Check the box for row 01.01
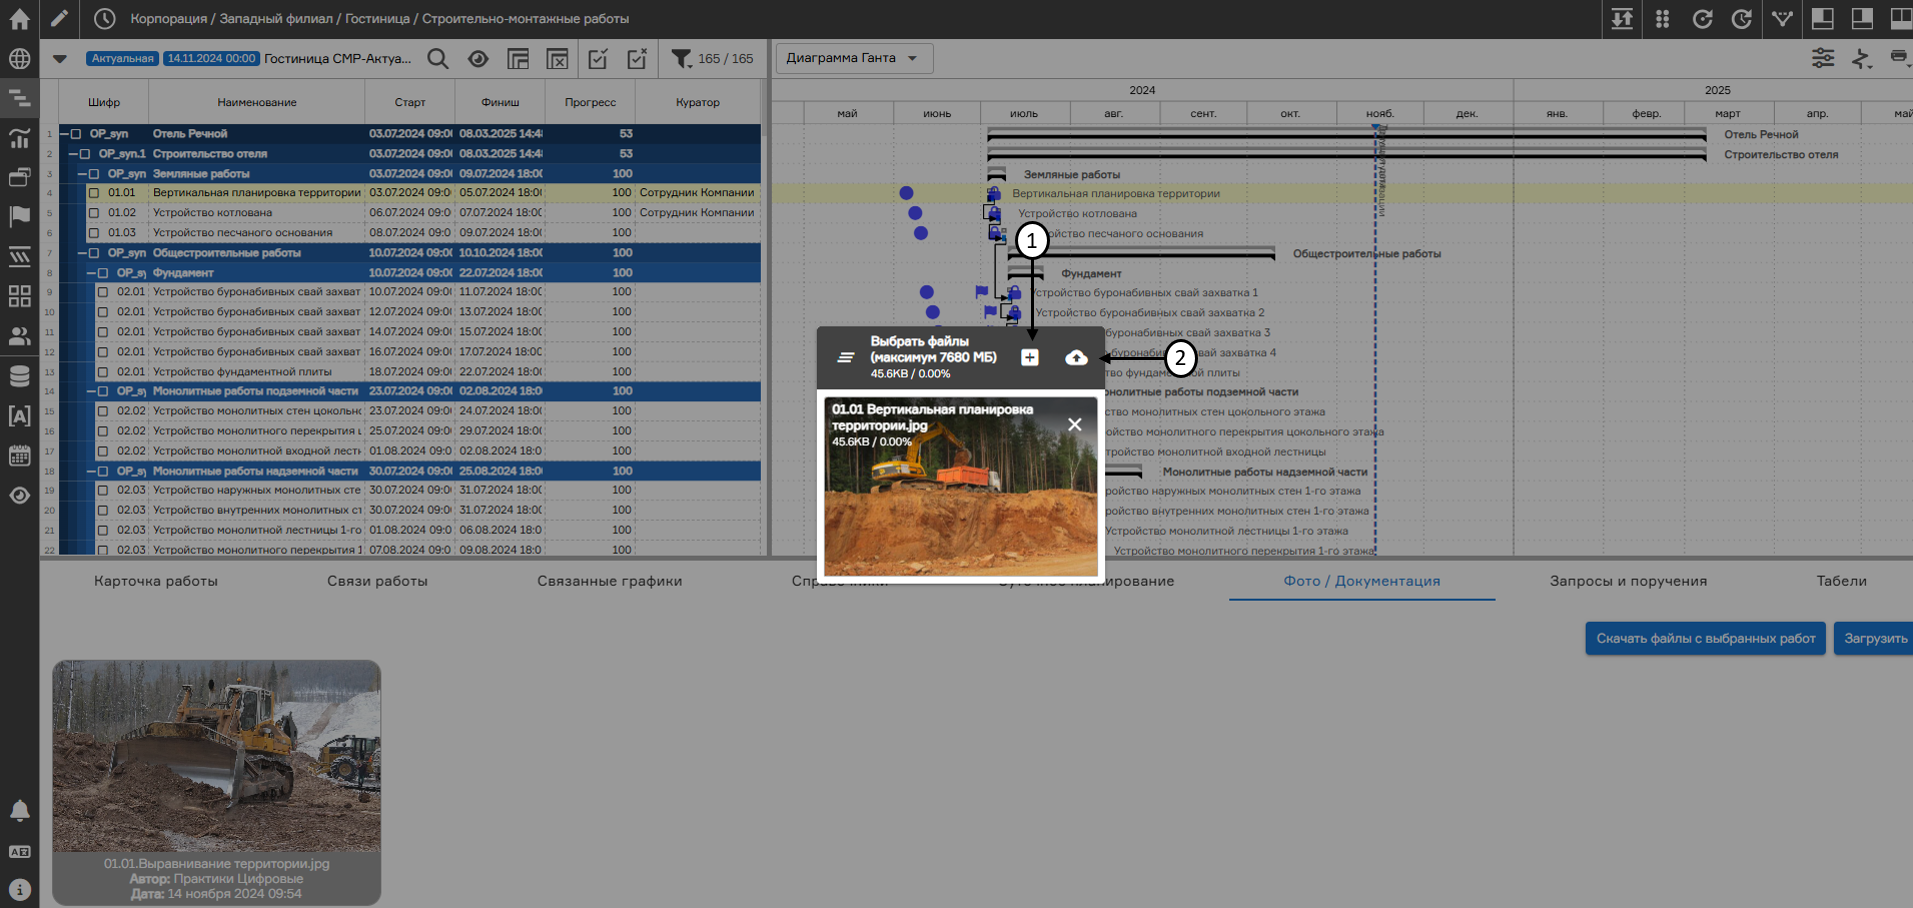This screenshot has width=1913, height=908. [x=94, y=193]
